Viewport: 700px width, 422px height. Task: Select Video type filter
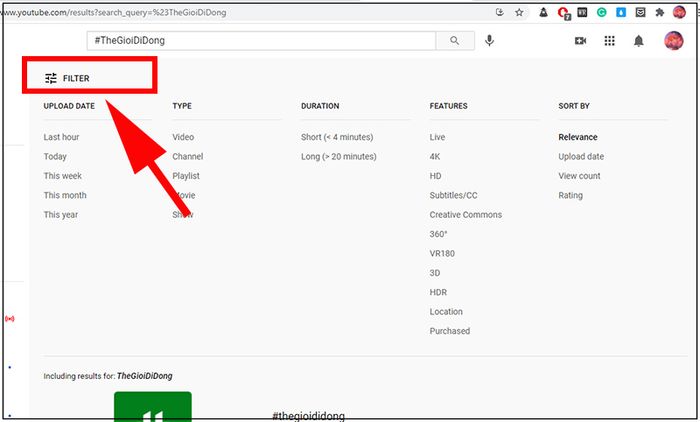click(x=183, y=137)
